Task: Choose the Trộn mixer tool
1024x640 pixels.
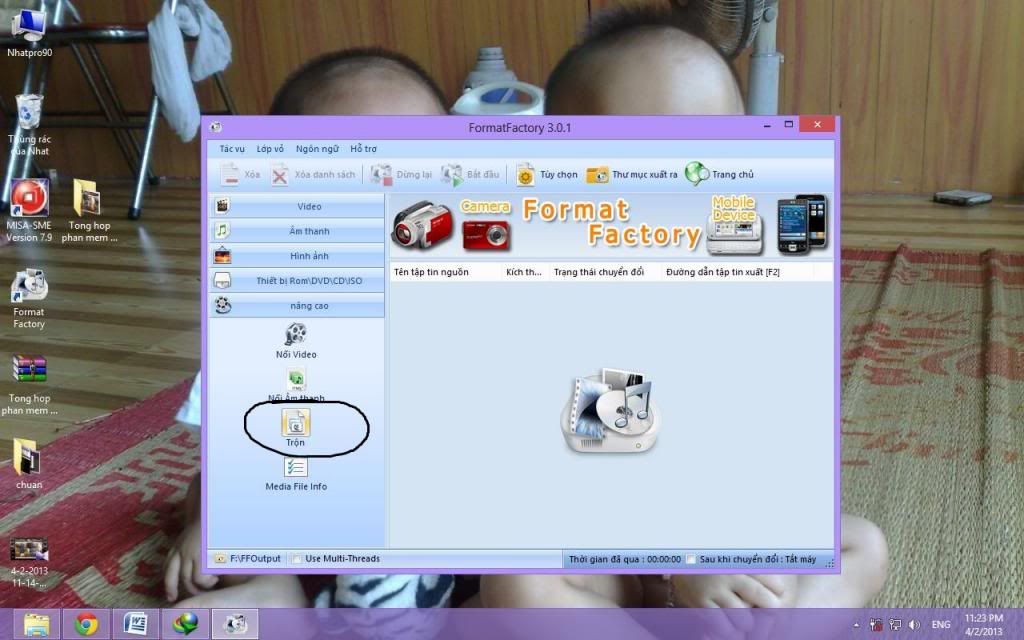Action: [x=295, y=428]
